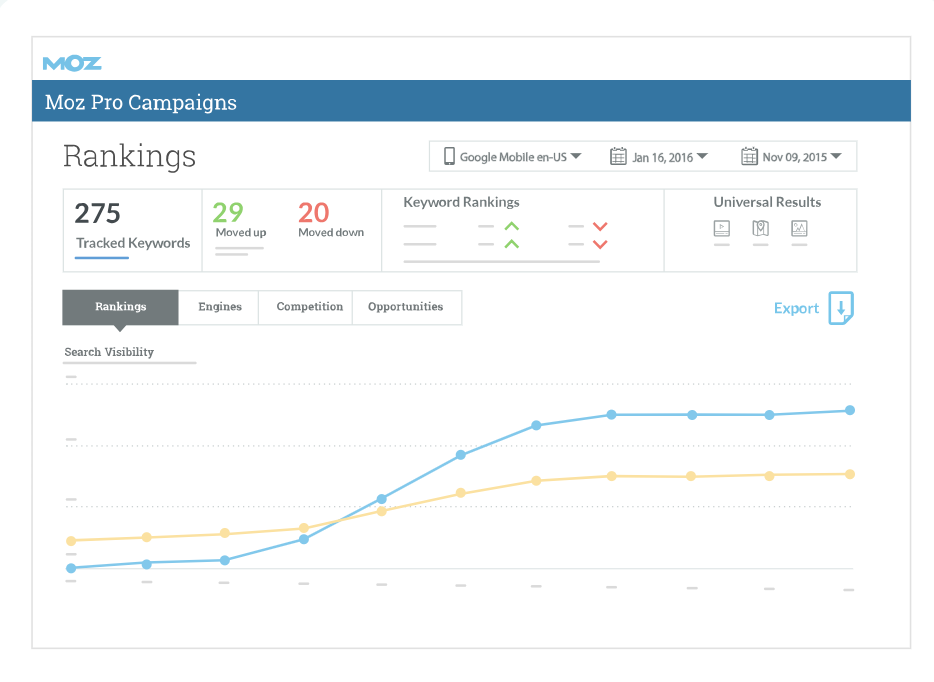The width and height of the screenshot is (934, 682).
Task: Click the last blue data point on the chart
Action: [x=850, y=410]
